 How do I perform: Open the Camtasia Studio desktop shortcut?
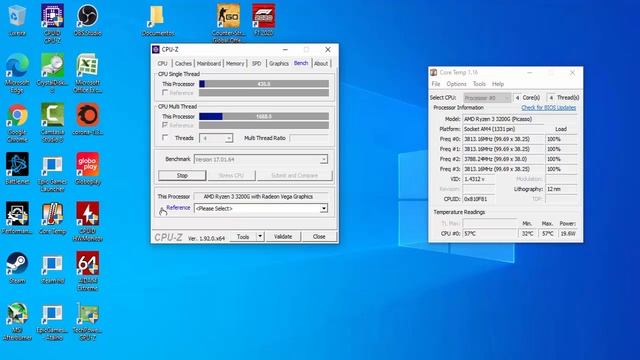pos(52,123)
